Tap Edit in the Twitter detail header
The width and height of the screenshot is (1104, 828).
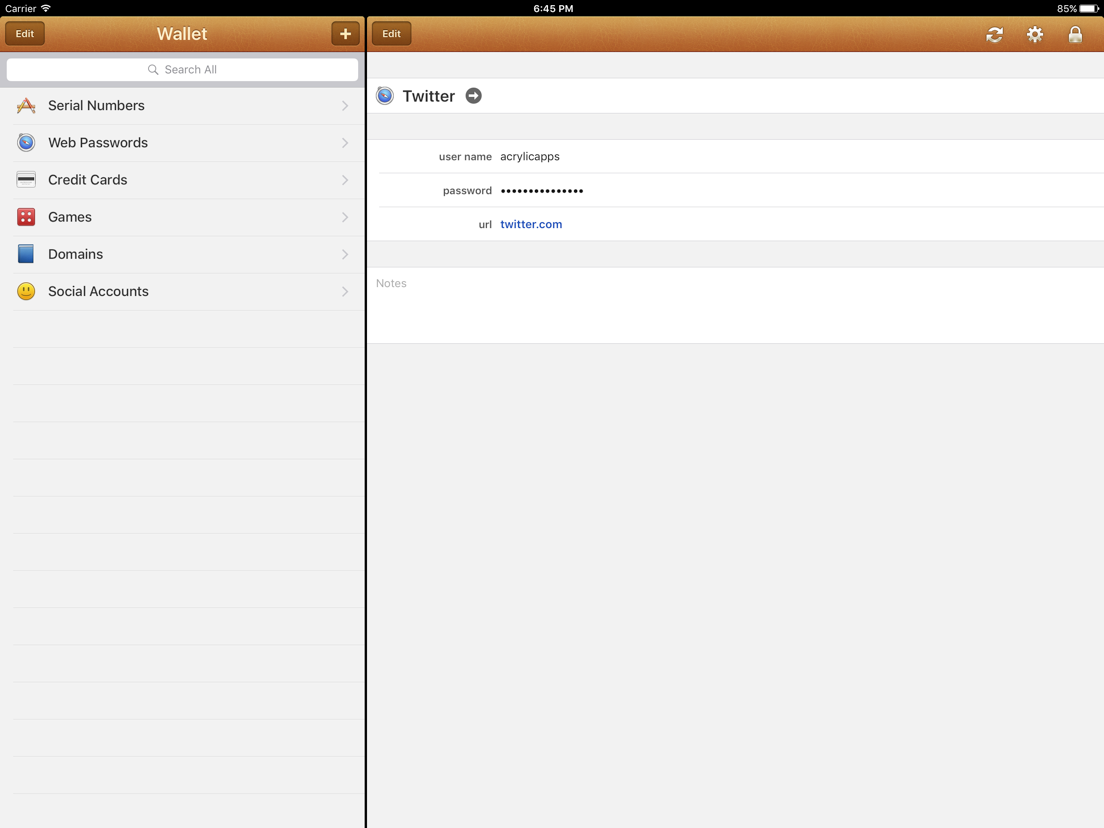(x=391, y=34)
